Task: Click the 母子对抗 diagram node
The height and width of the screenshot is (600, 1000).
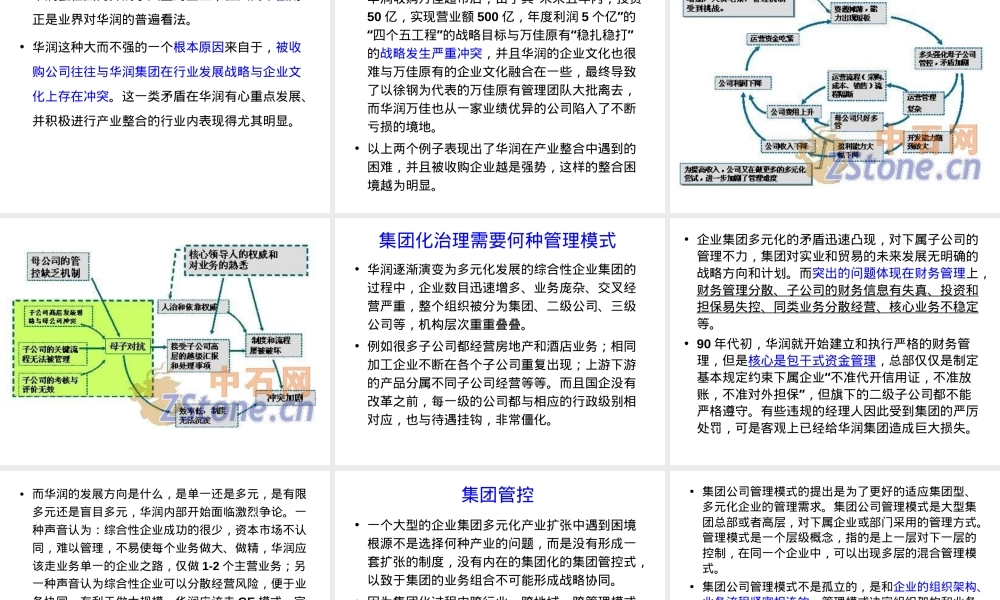Action: [x=128, y=346]
